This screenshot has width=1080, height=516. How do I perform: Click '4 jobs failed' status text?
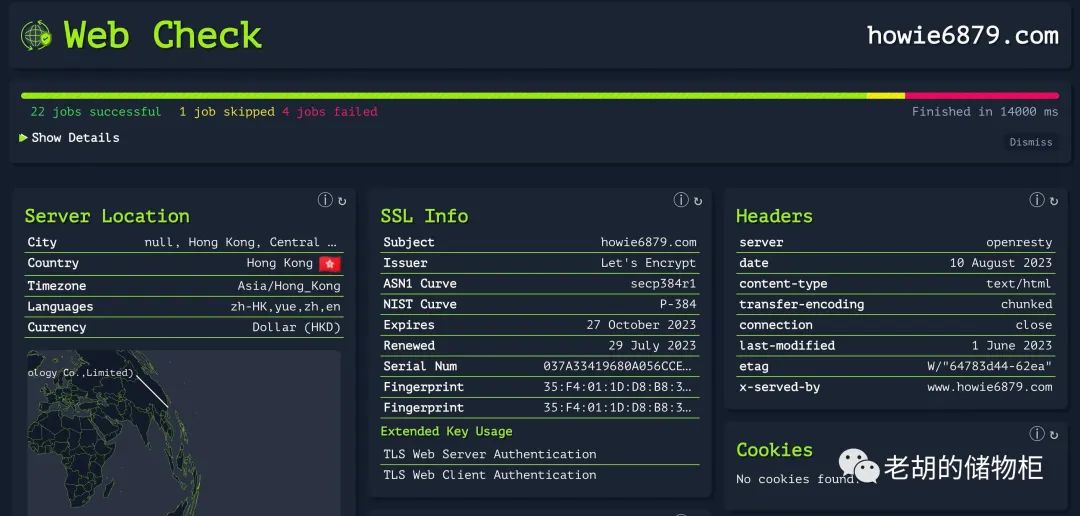(330, 112)
